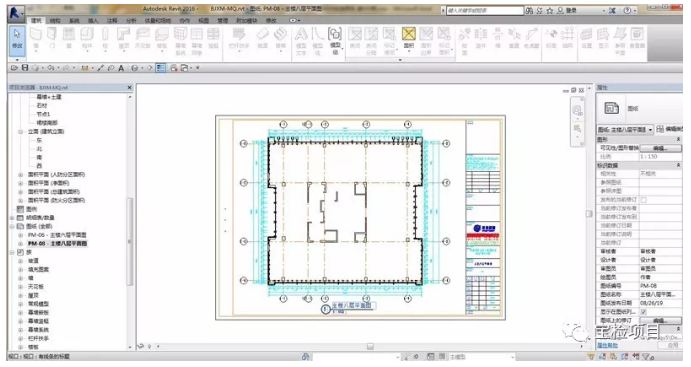Open the dropdown under the Modify button
The height and width of the screenshot is (367, 691).
pyautogui.click(x=17, y=59)
